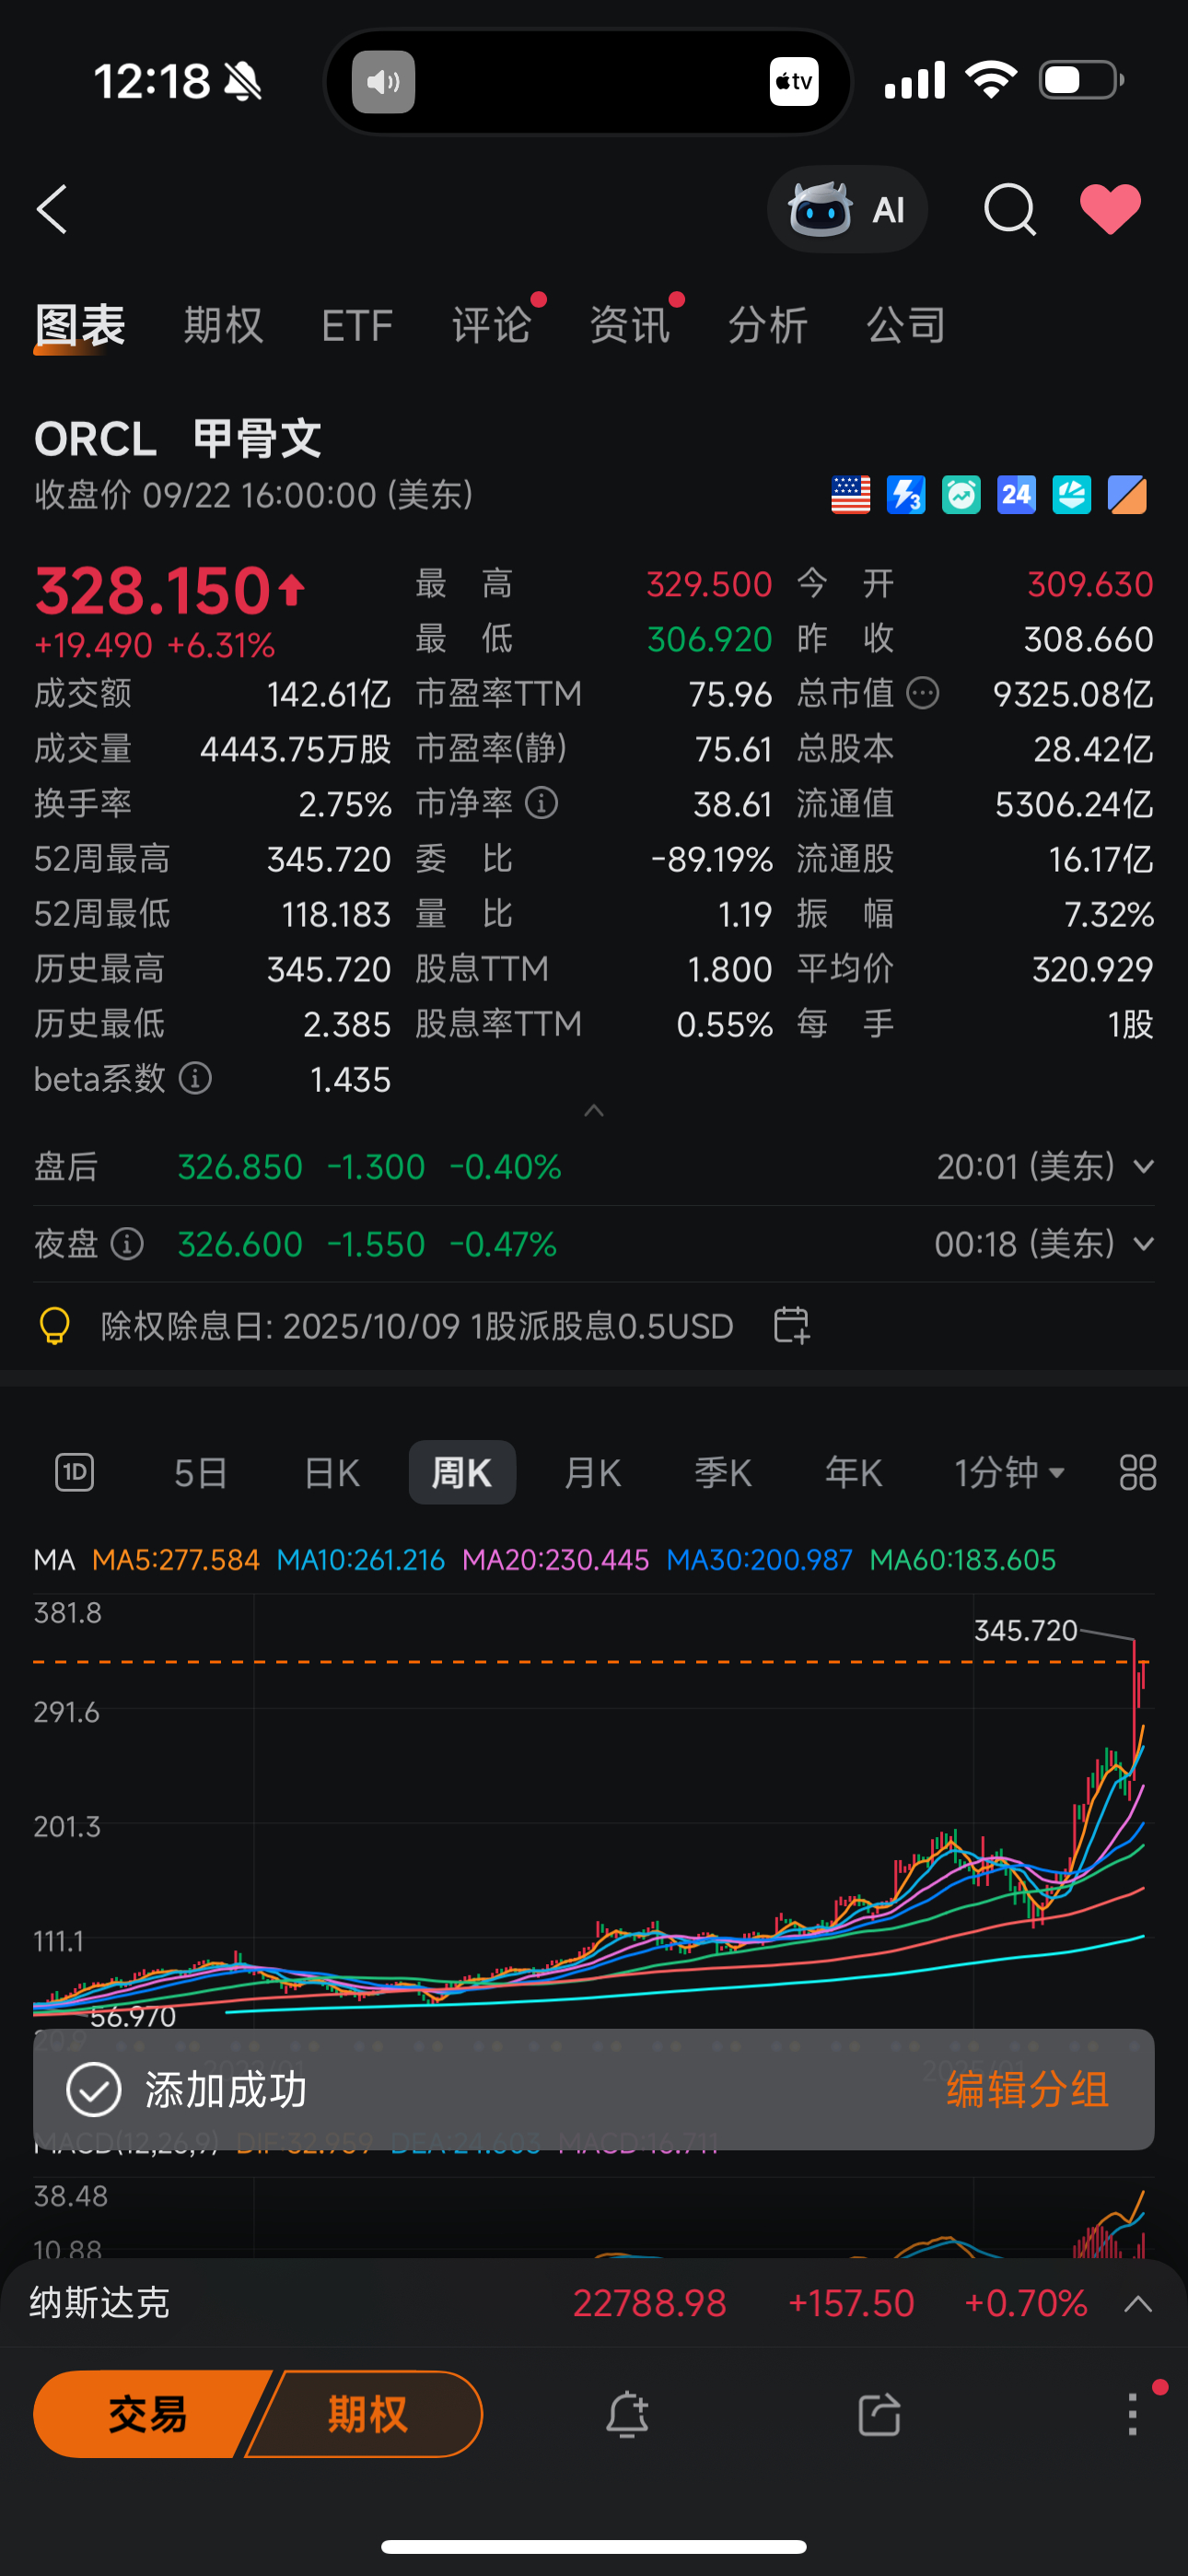The image size is (1188, 2576).
Task: Switch to the 评论 tab
Action: pyautogui.click(x=491, y=326)
